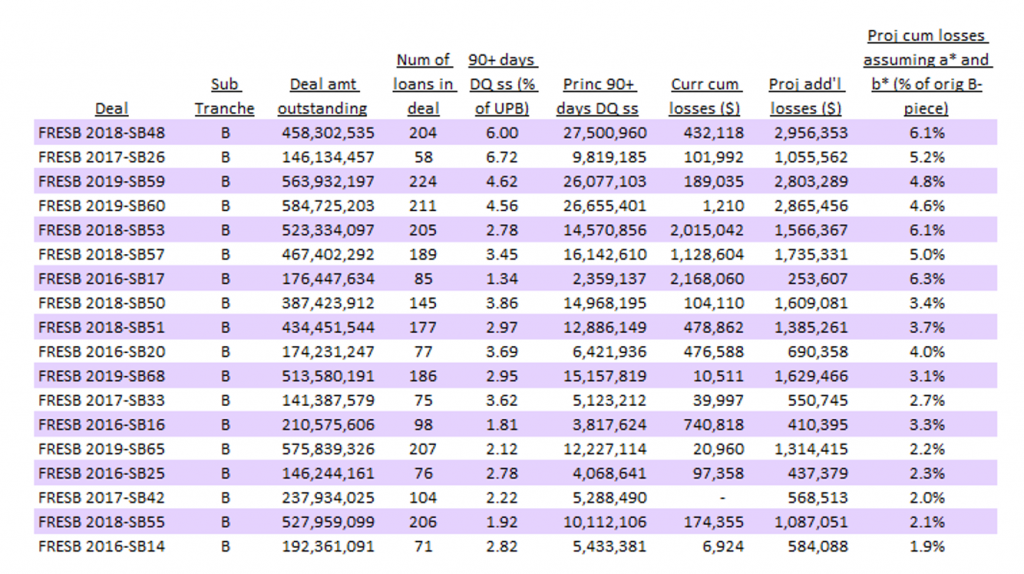Select the loan count cell showing 224
Screen dimensions: 1024x574
click(x=424, y=181)
